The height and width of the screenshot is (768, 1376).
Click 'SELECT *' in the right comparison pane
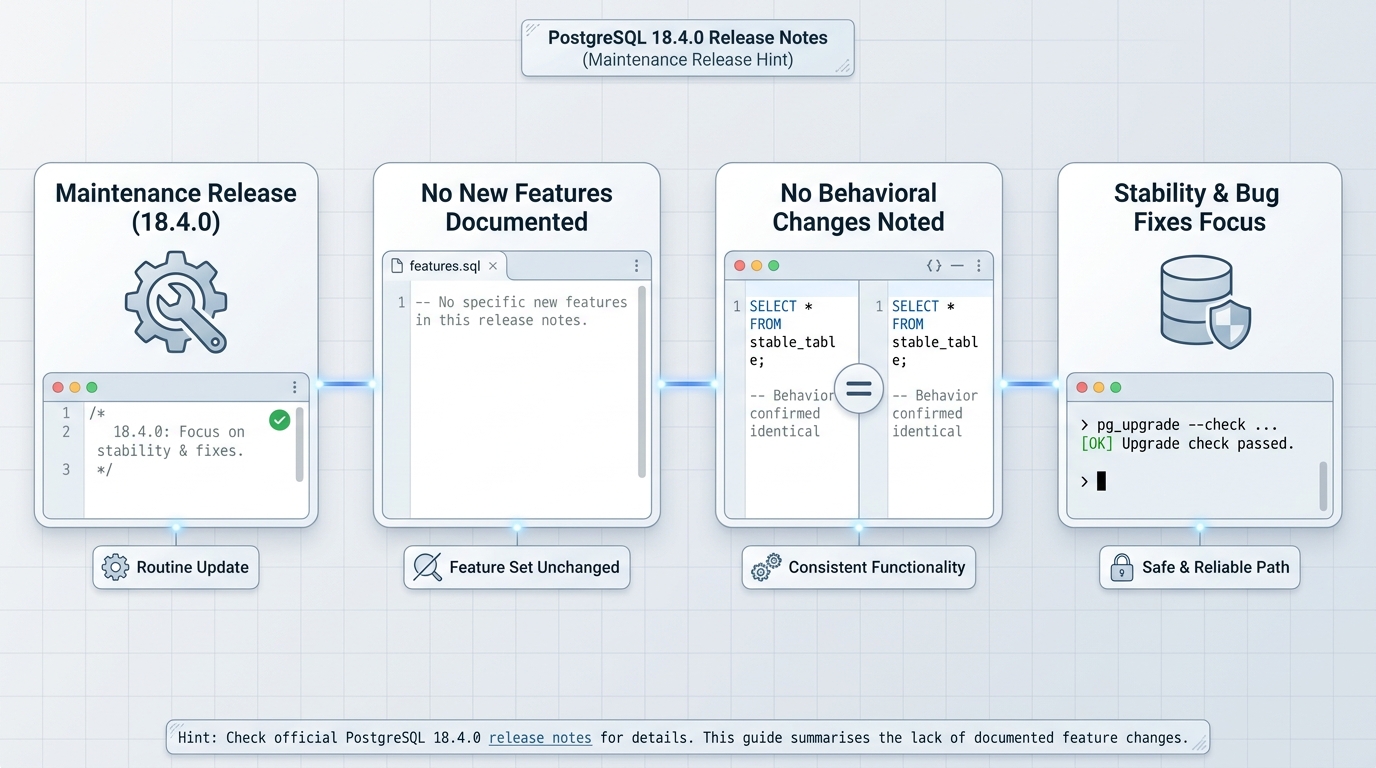pos(924,306)
